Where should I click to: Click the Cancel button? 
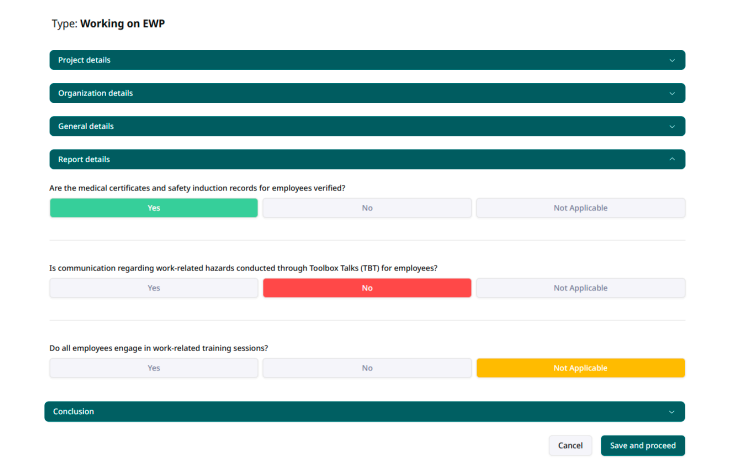point(570,445)
